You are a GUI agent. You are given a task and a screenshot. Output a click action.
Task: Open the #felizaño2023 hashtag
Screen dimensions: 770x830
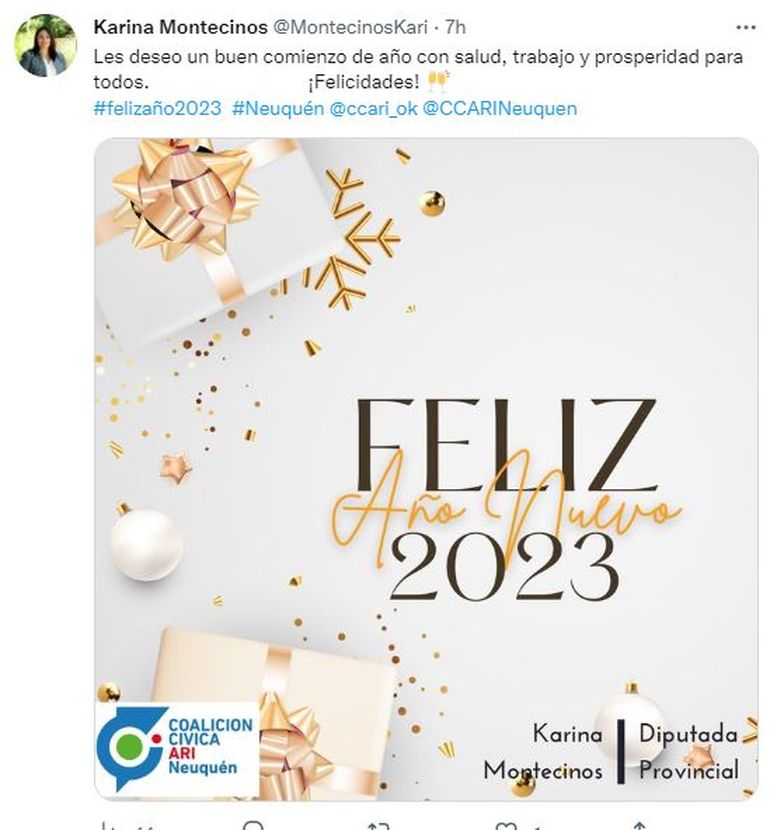coord(157,109)
